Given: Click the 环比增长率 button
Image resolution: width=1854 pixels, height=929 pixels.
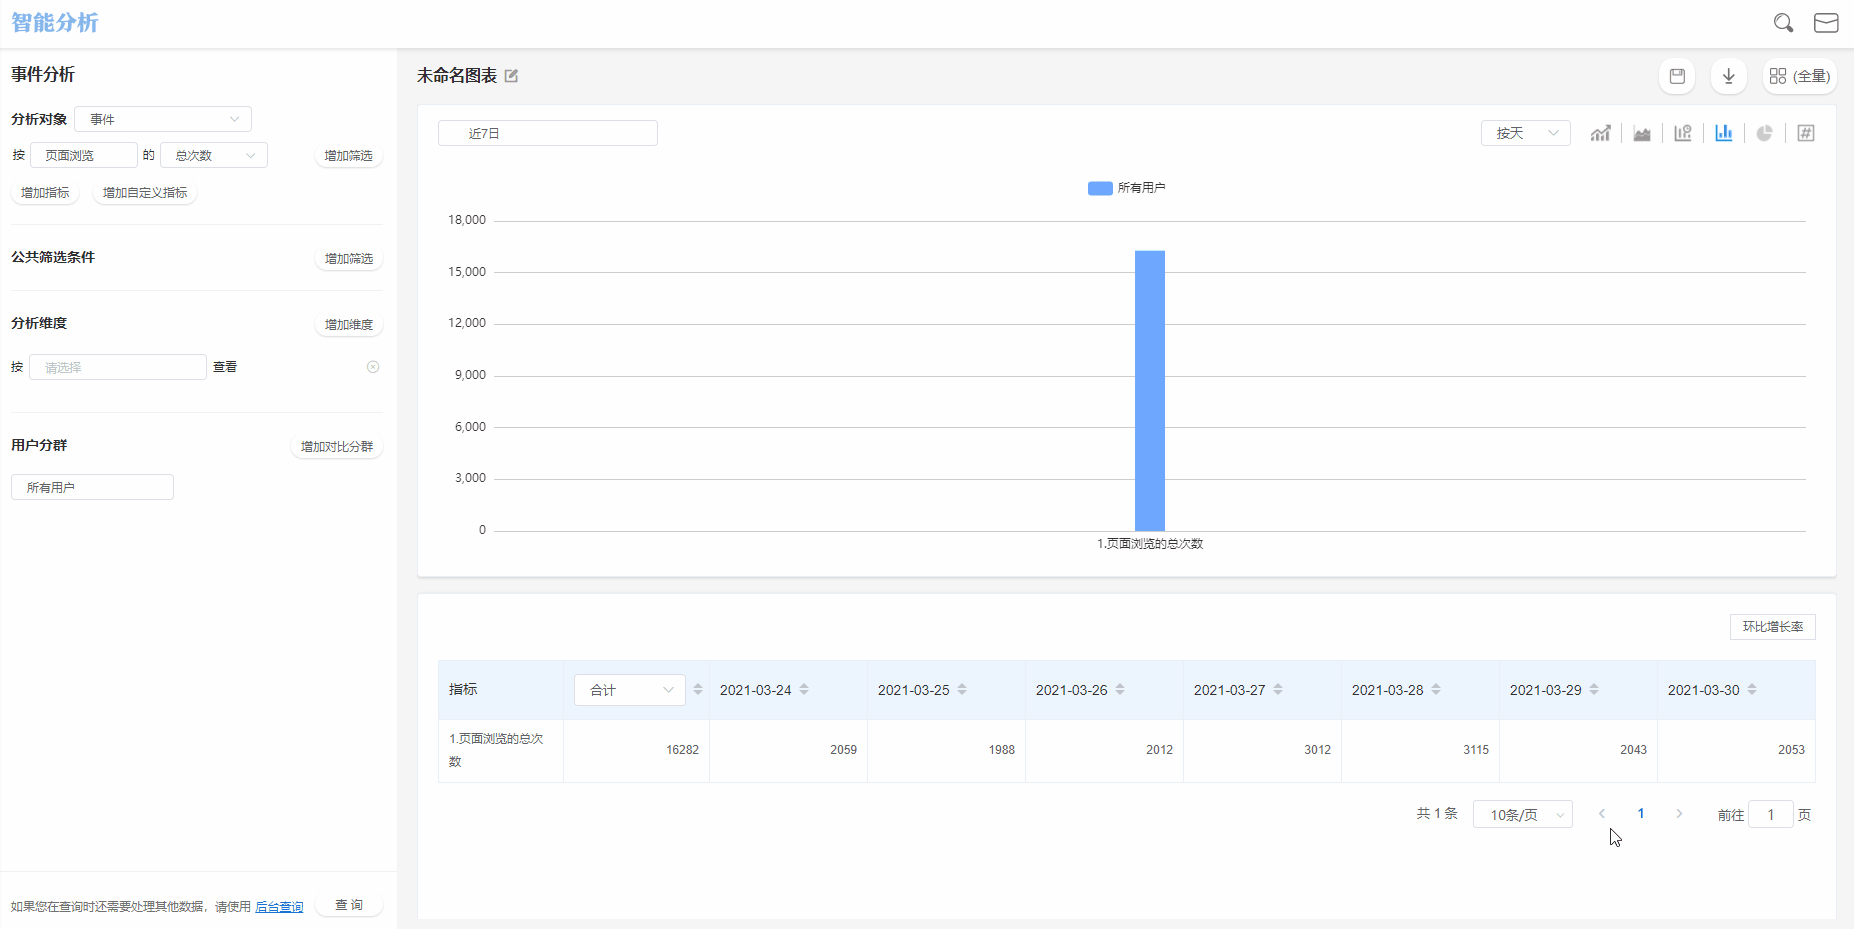Looking at the screenshot, I should point(1772,627).
